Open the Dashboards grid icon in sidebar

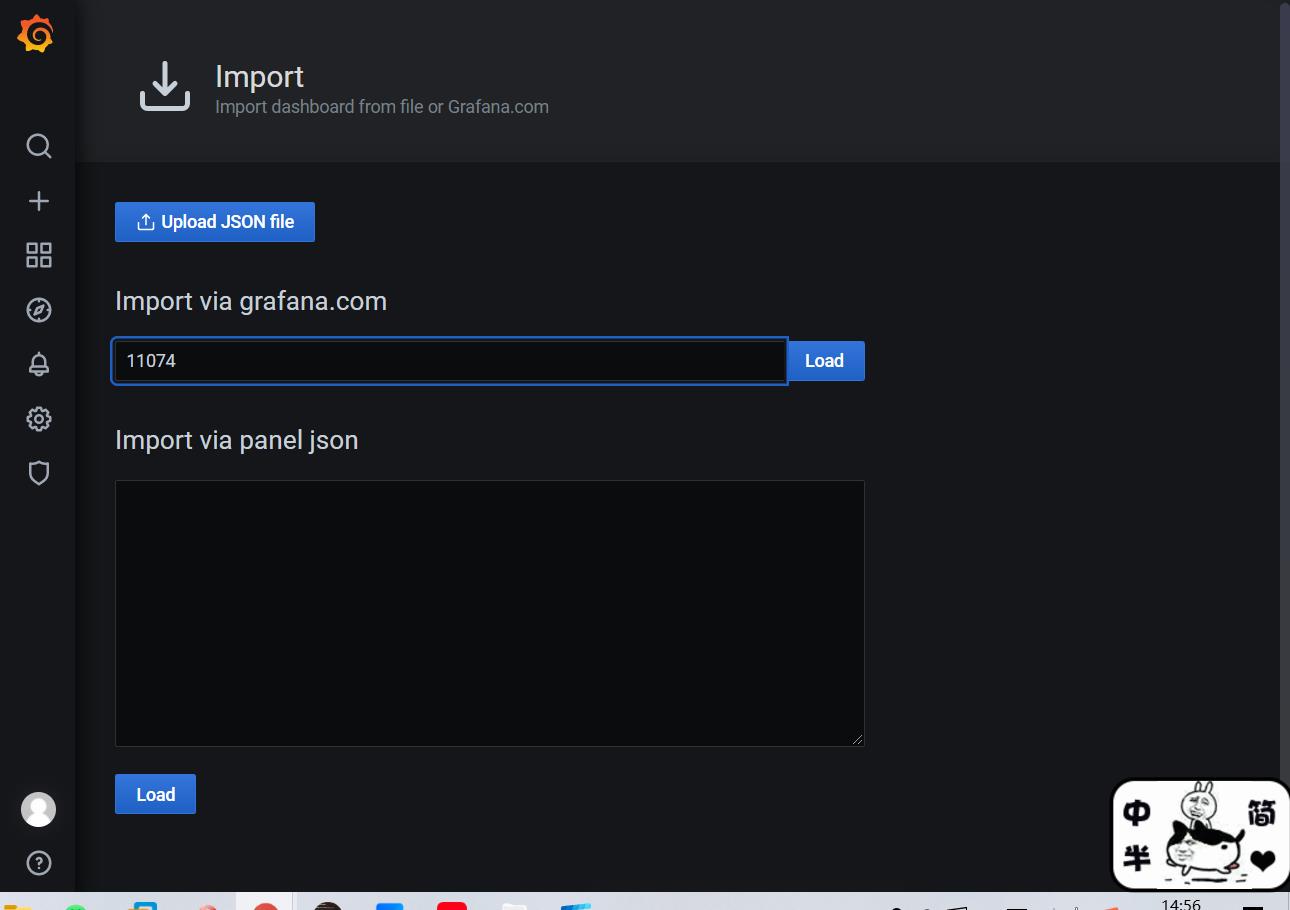coord(38,255)
